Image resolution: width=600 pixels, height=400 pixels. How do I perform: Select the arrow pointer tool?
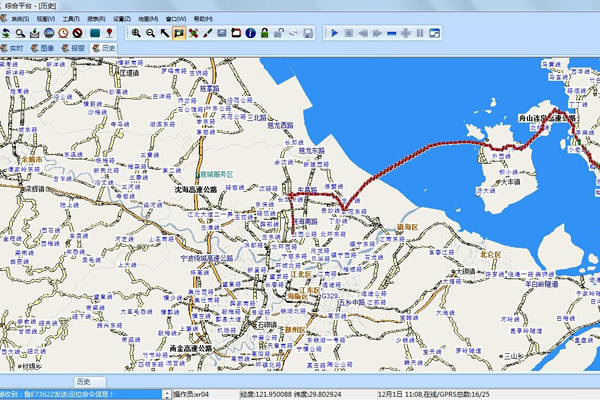[164, 33]
